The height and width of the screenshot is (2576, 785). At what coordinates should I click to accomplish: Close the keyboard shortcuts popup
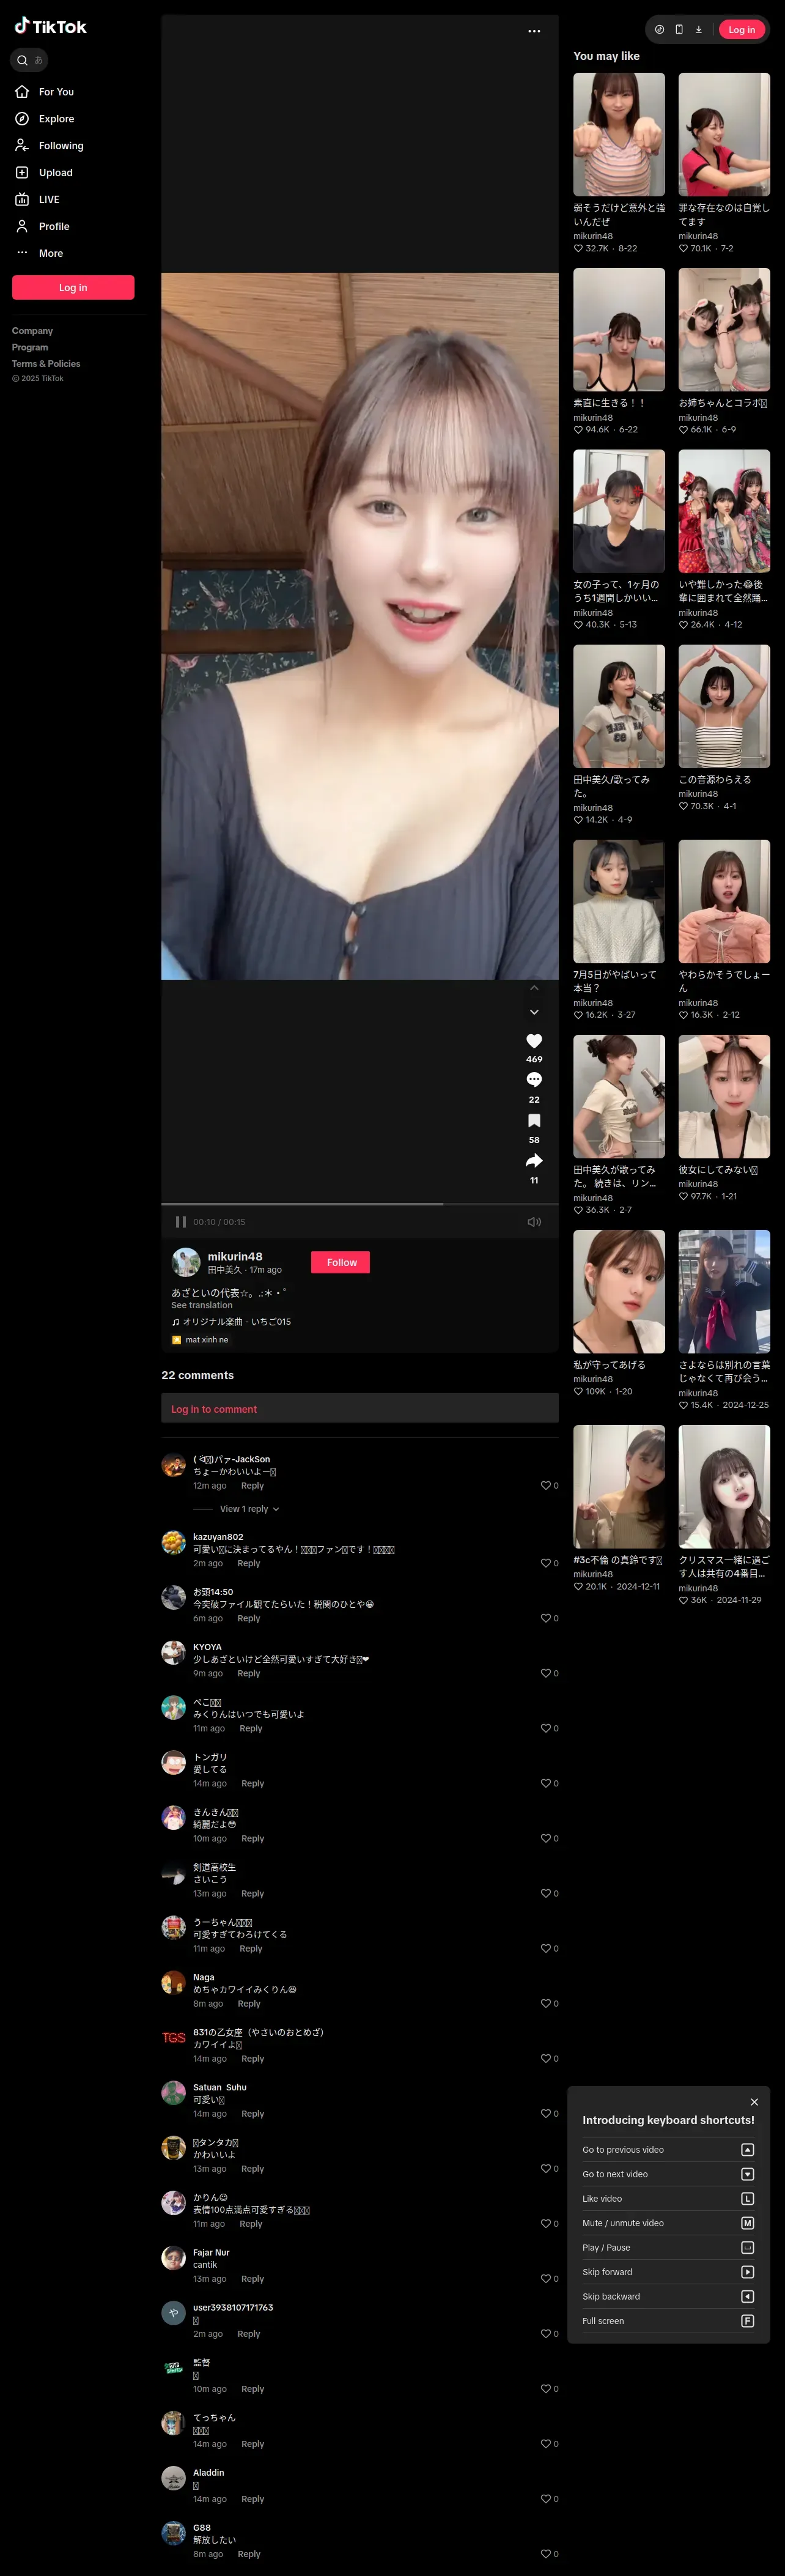754,2102
